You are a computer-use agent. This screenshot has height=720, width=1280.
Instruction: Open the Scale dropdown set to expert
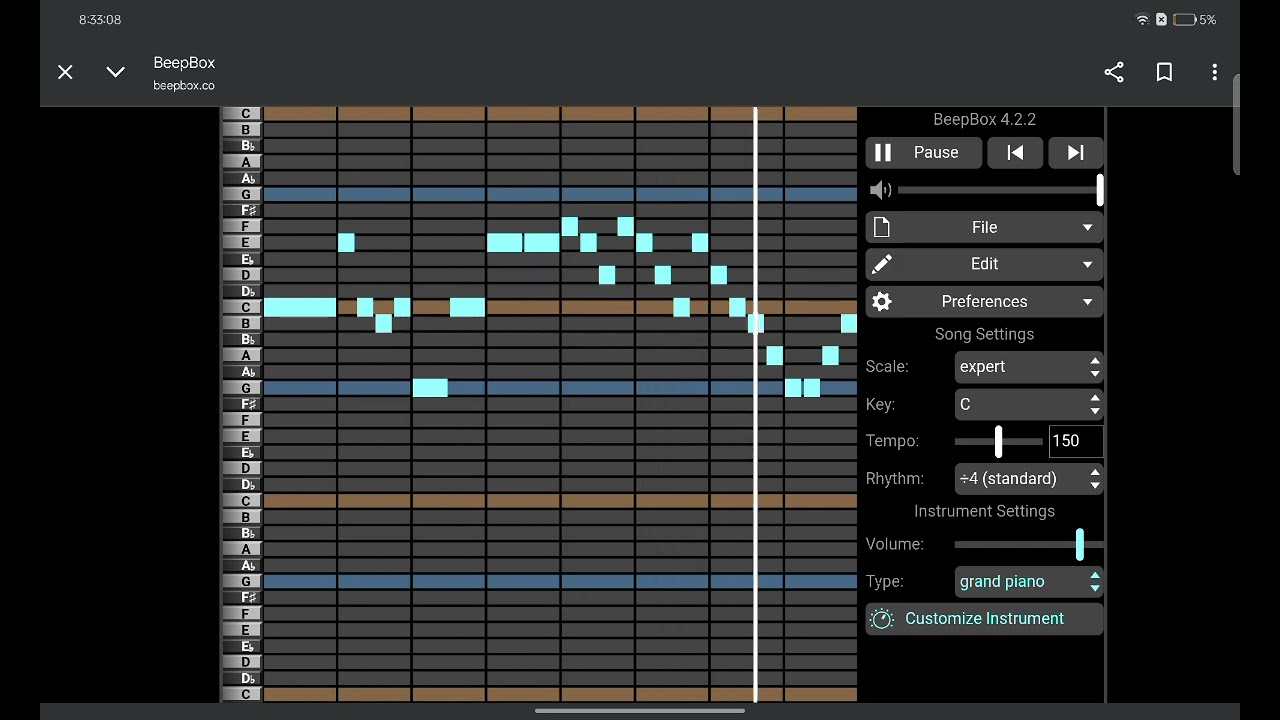[x=1029, y=366]
